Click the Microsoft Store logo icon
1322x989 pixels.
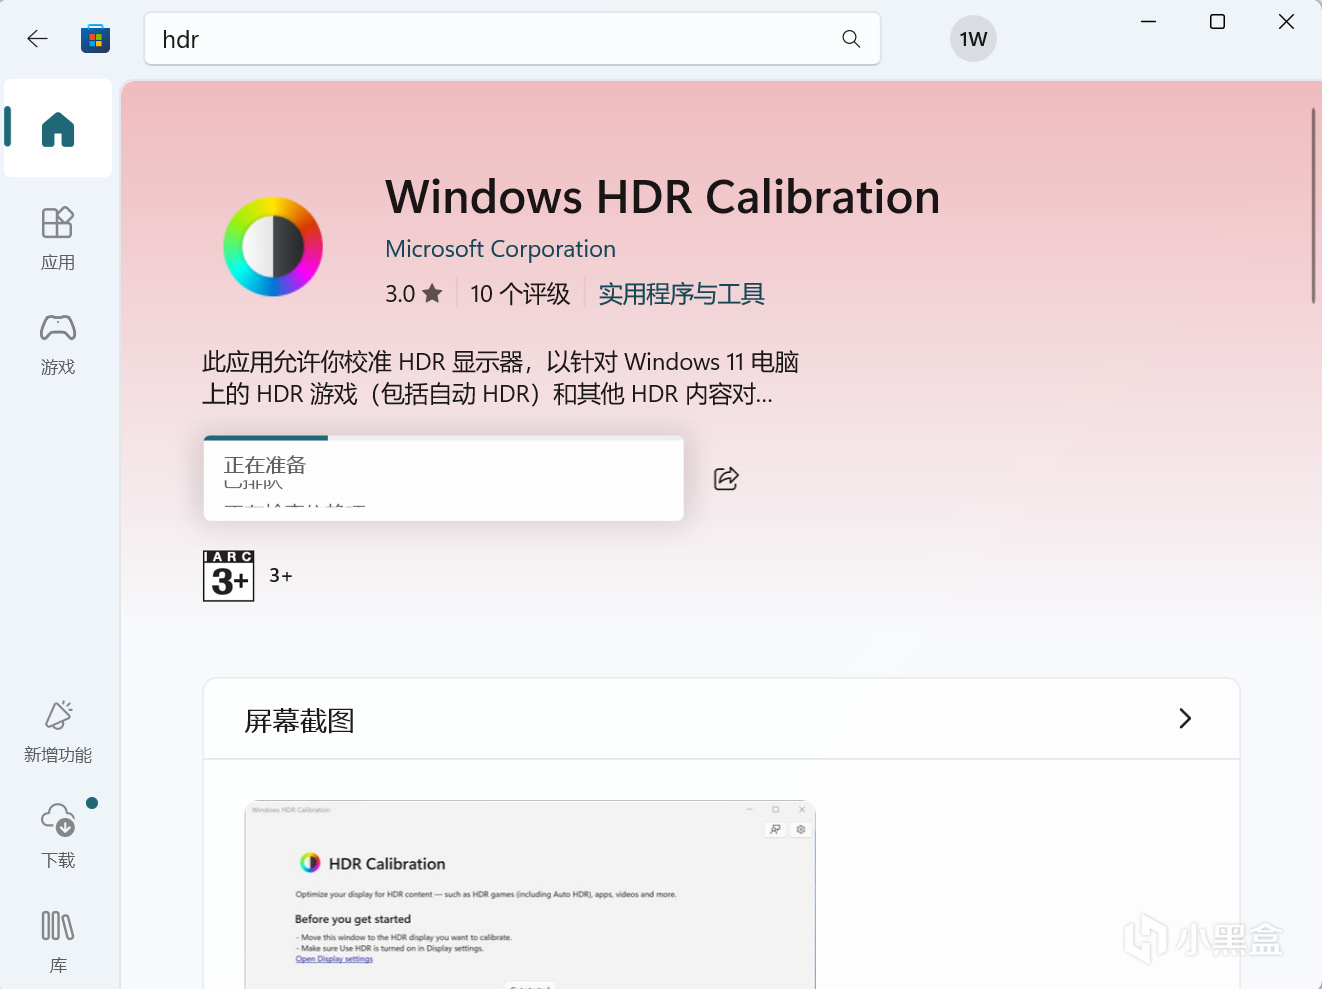96,39
